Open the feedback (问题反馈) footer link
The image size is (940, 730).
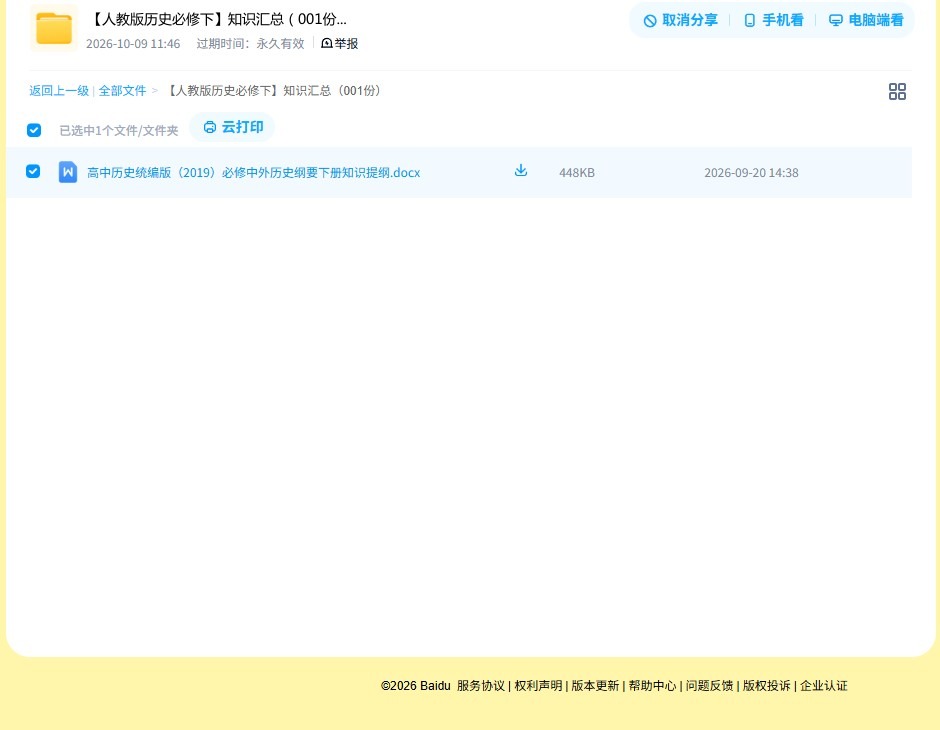tap(709, 686)
